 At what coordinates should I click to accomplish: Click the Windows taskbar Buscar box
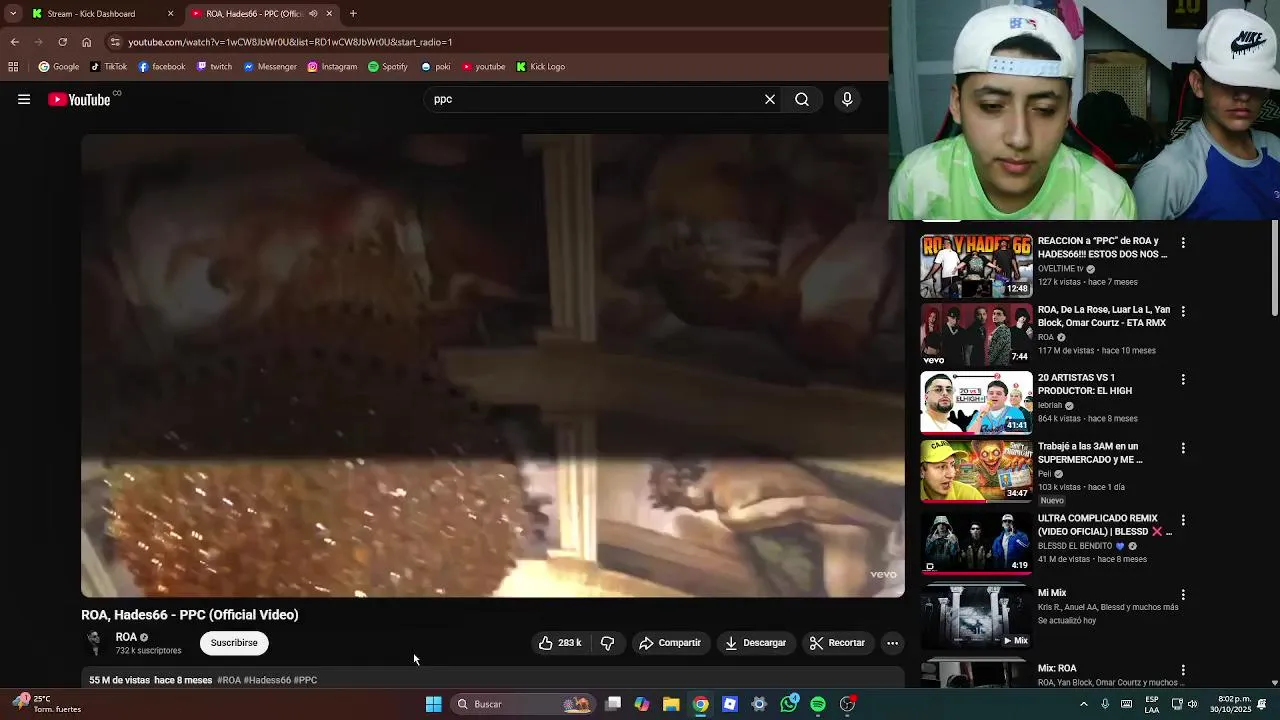(x=522, y=704)
